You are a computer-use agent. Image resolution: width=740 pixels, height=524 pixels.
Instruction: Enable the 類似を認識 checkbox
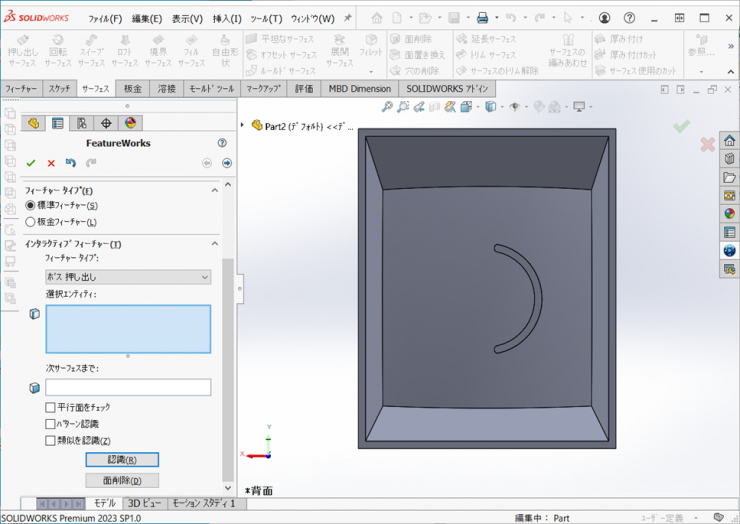(x=50, y=440)
